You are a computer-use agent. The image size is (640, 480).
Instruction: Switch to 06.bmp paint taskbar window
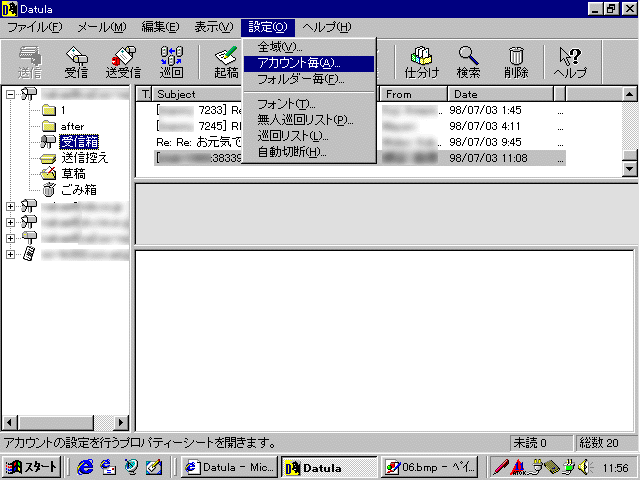point(429,467)
